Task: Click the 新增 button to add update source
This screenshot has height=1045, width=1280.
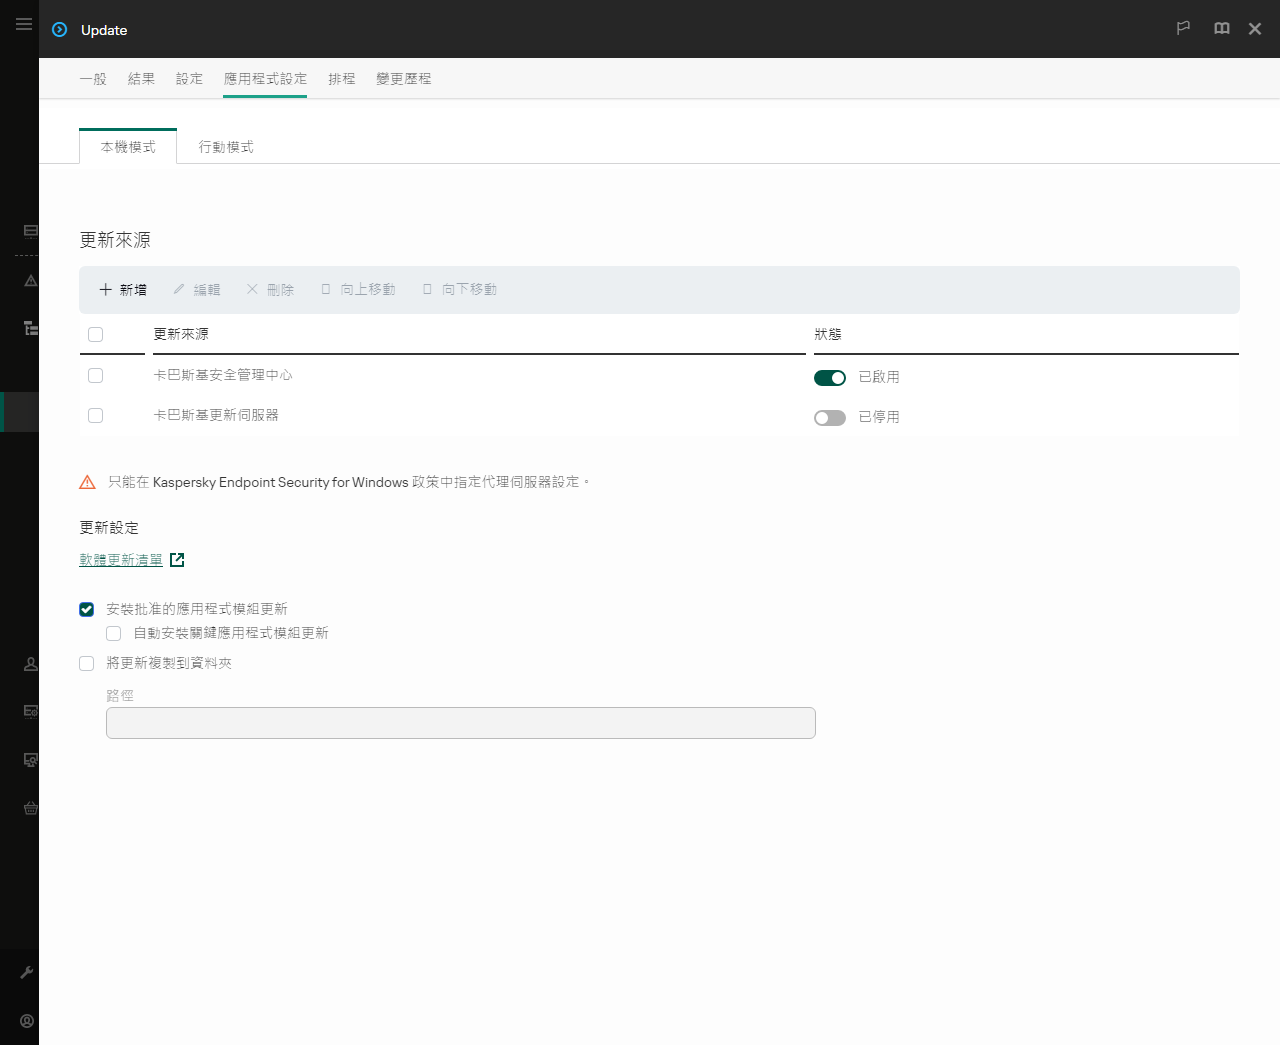Action: [x=122, y=289]
